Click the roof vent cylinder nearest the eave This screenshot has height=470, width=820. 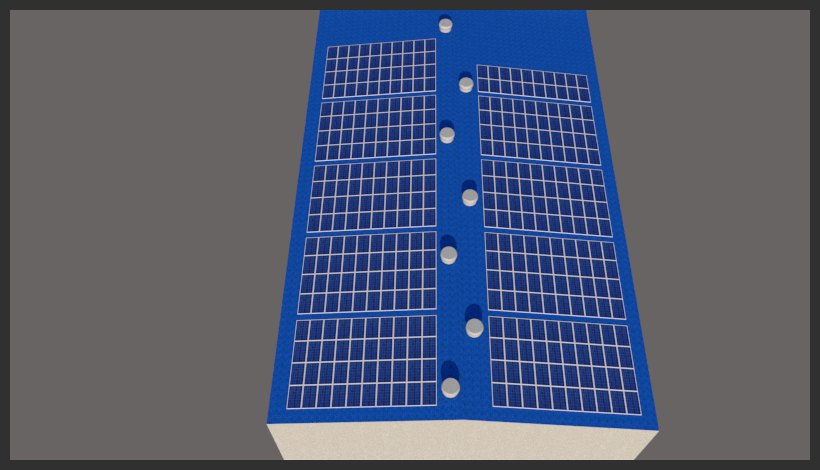coord(451,386)
